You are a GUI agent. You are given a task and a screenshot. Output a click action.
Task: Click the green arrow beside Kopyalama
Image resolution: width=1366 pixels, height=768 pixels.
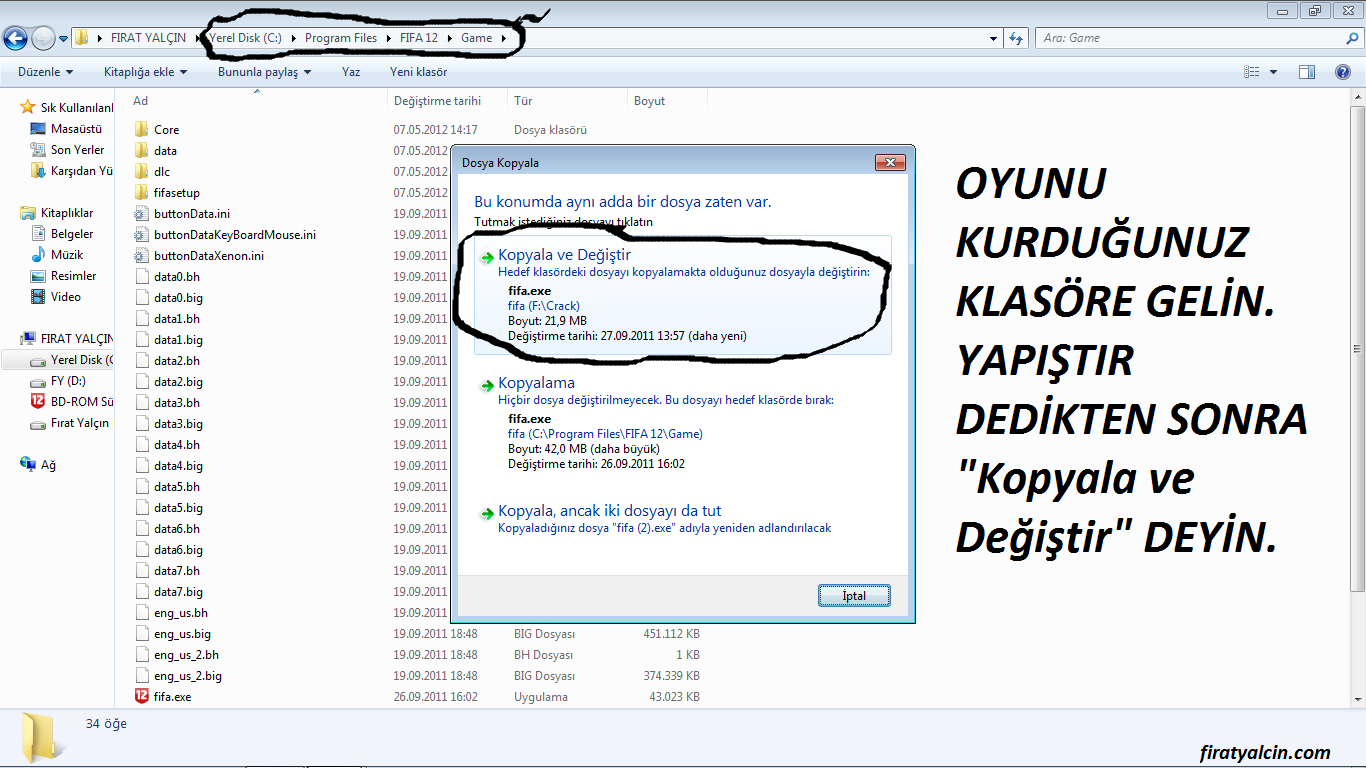[x=486, y=384]
